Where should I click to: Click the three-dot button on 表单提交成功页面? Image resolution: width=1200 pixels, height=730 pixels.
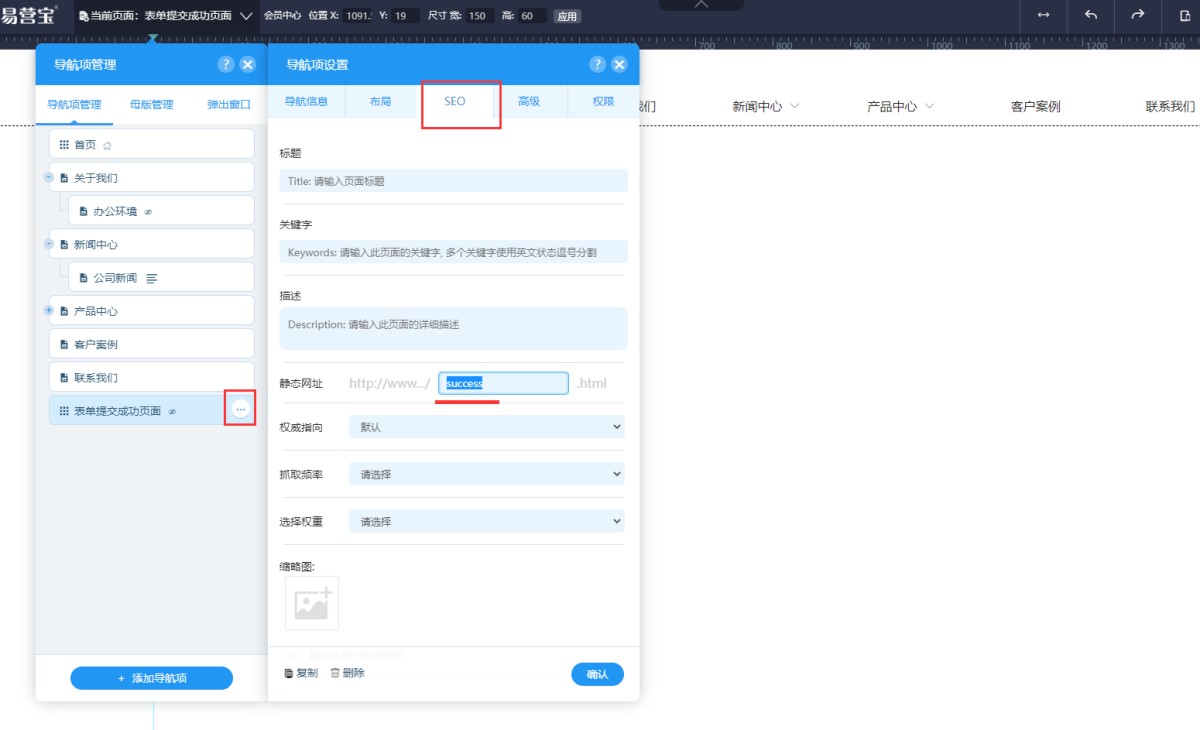[240, 410]
